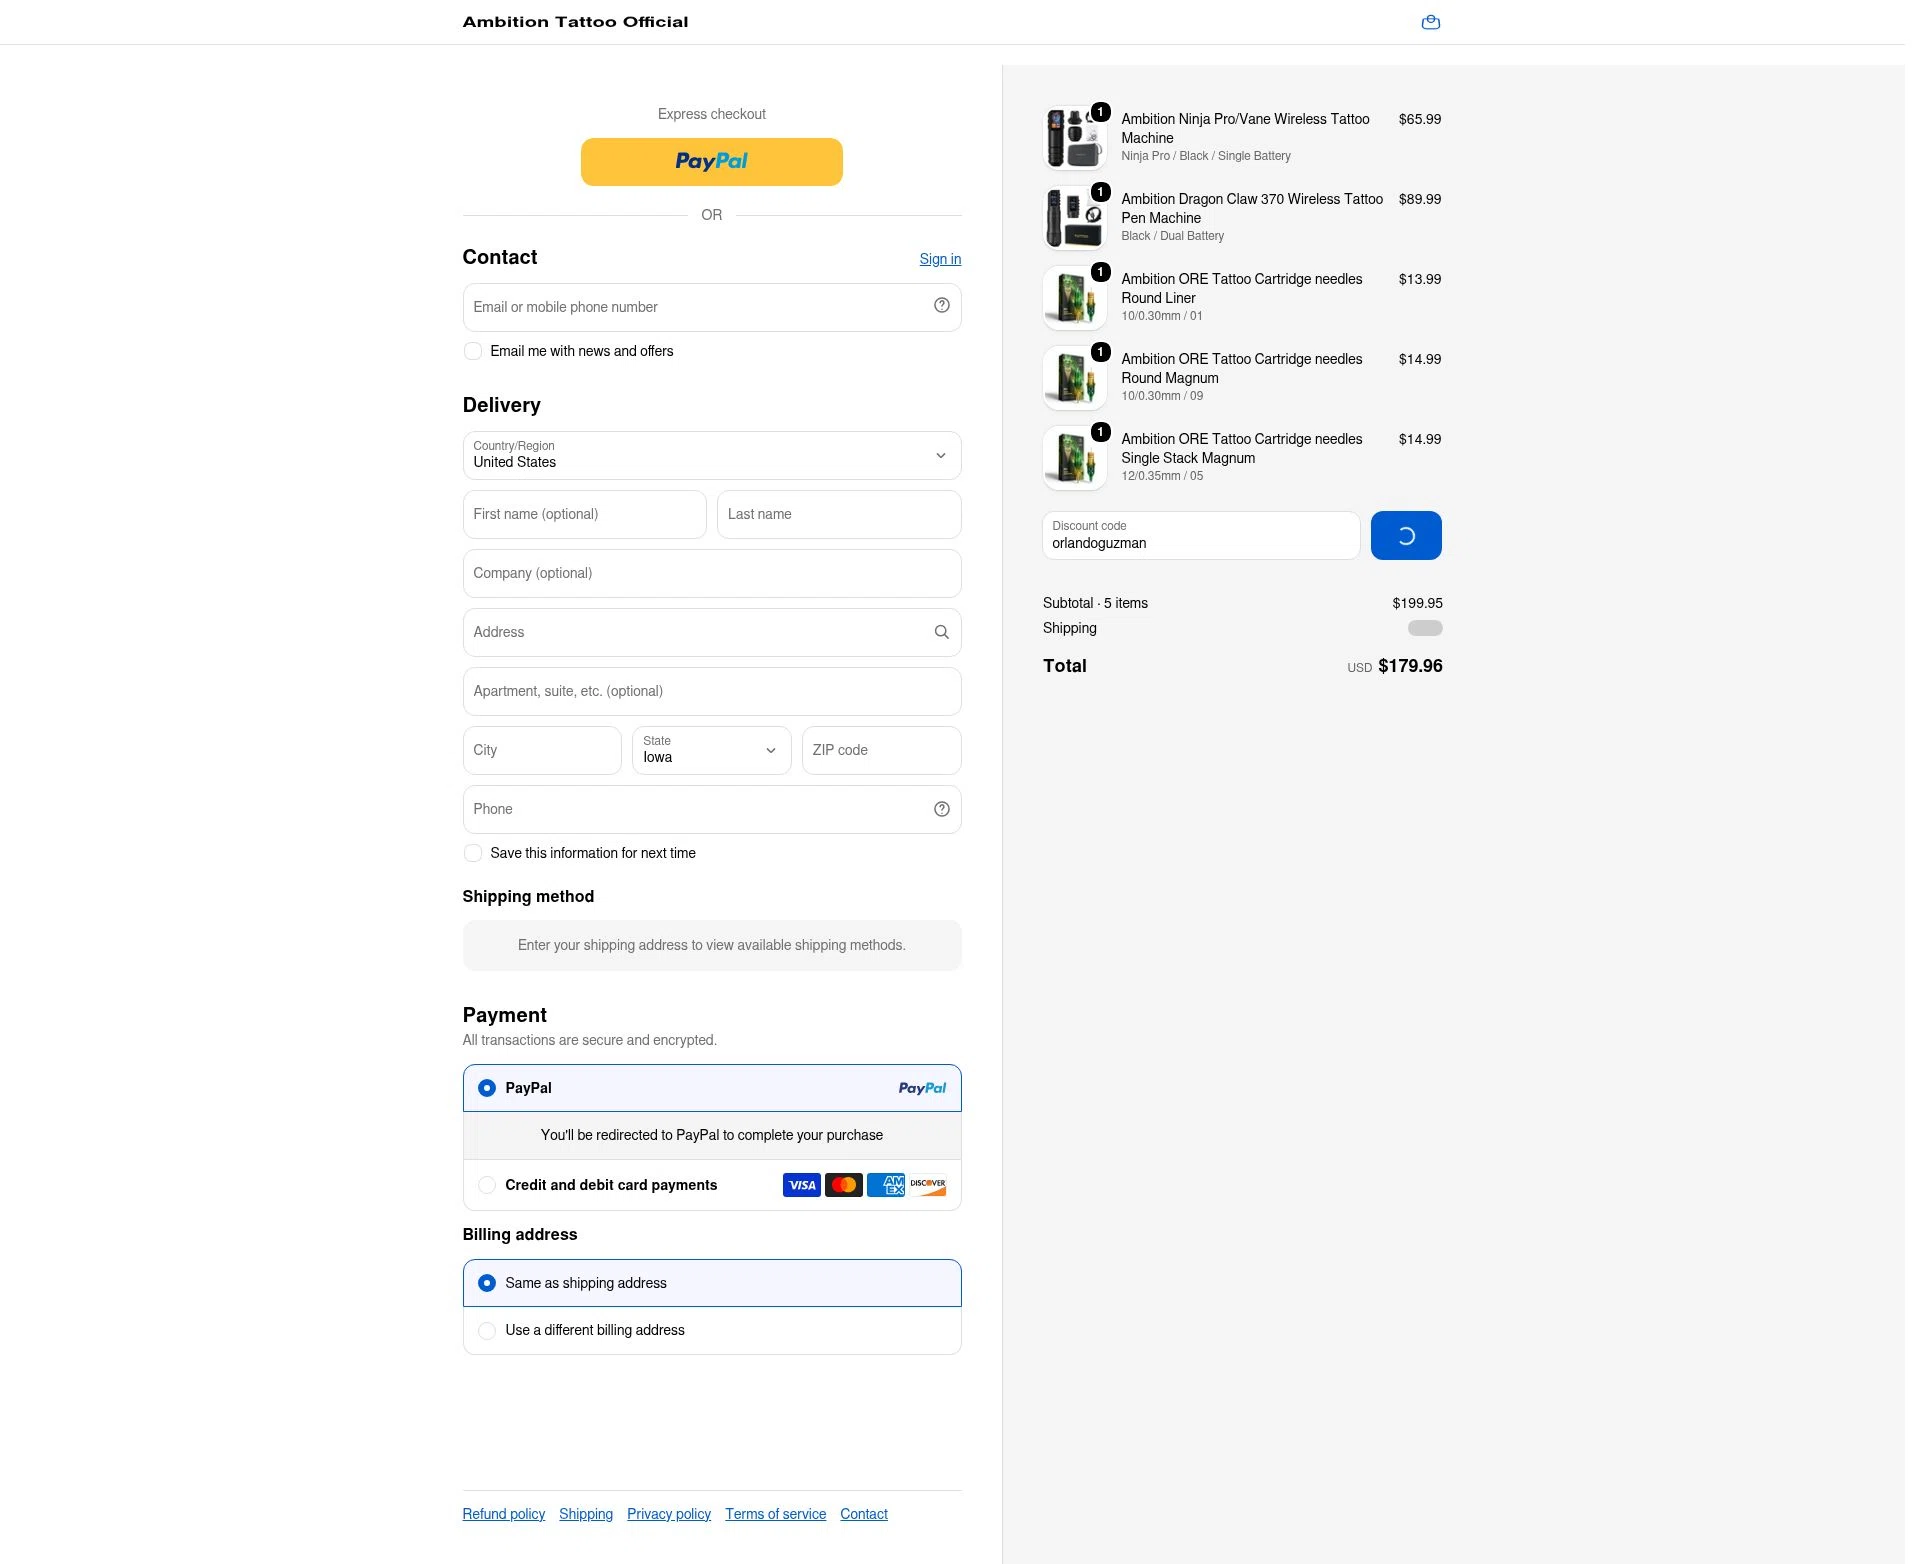The image size is (1920, 1564).
Task: Click the quantity badge on Ninja Pro thumbnail
Action: [1101, 112]
